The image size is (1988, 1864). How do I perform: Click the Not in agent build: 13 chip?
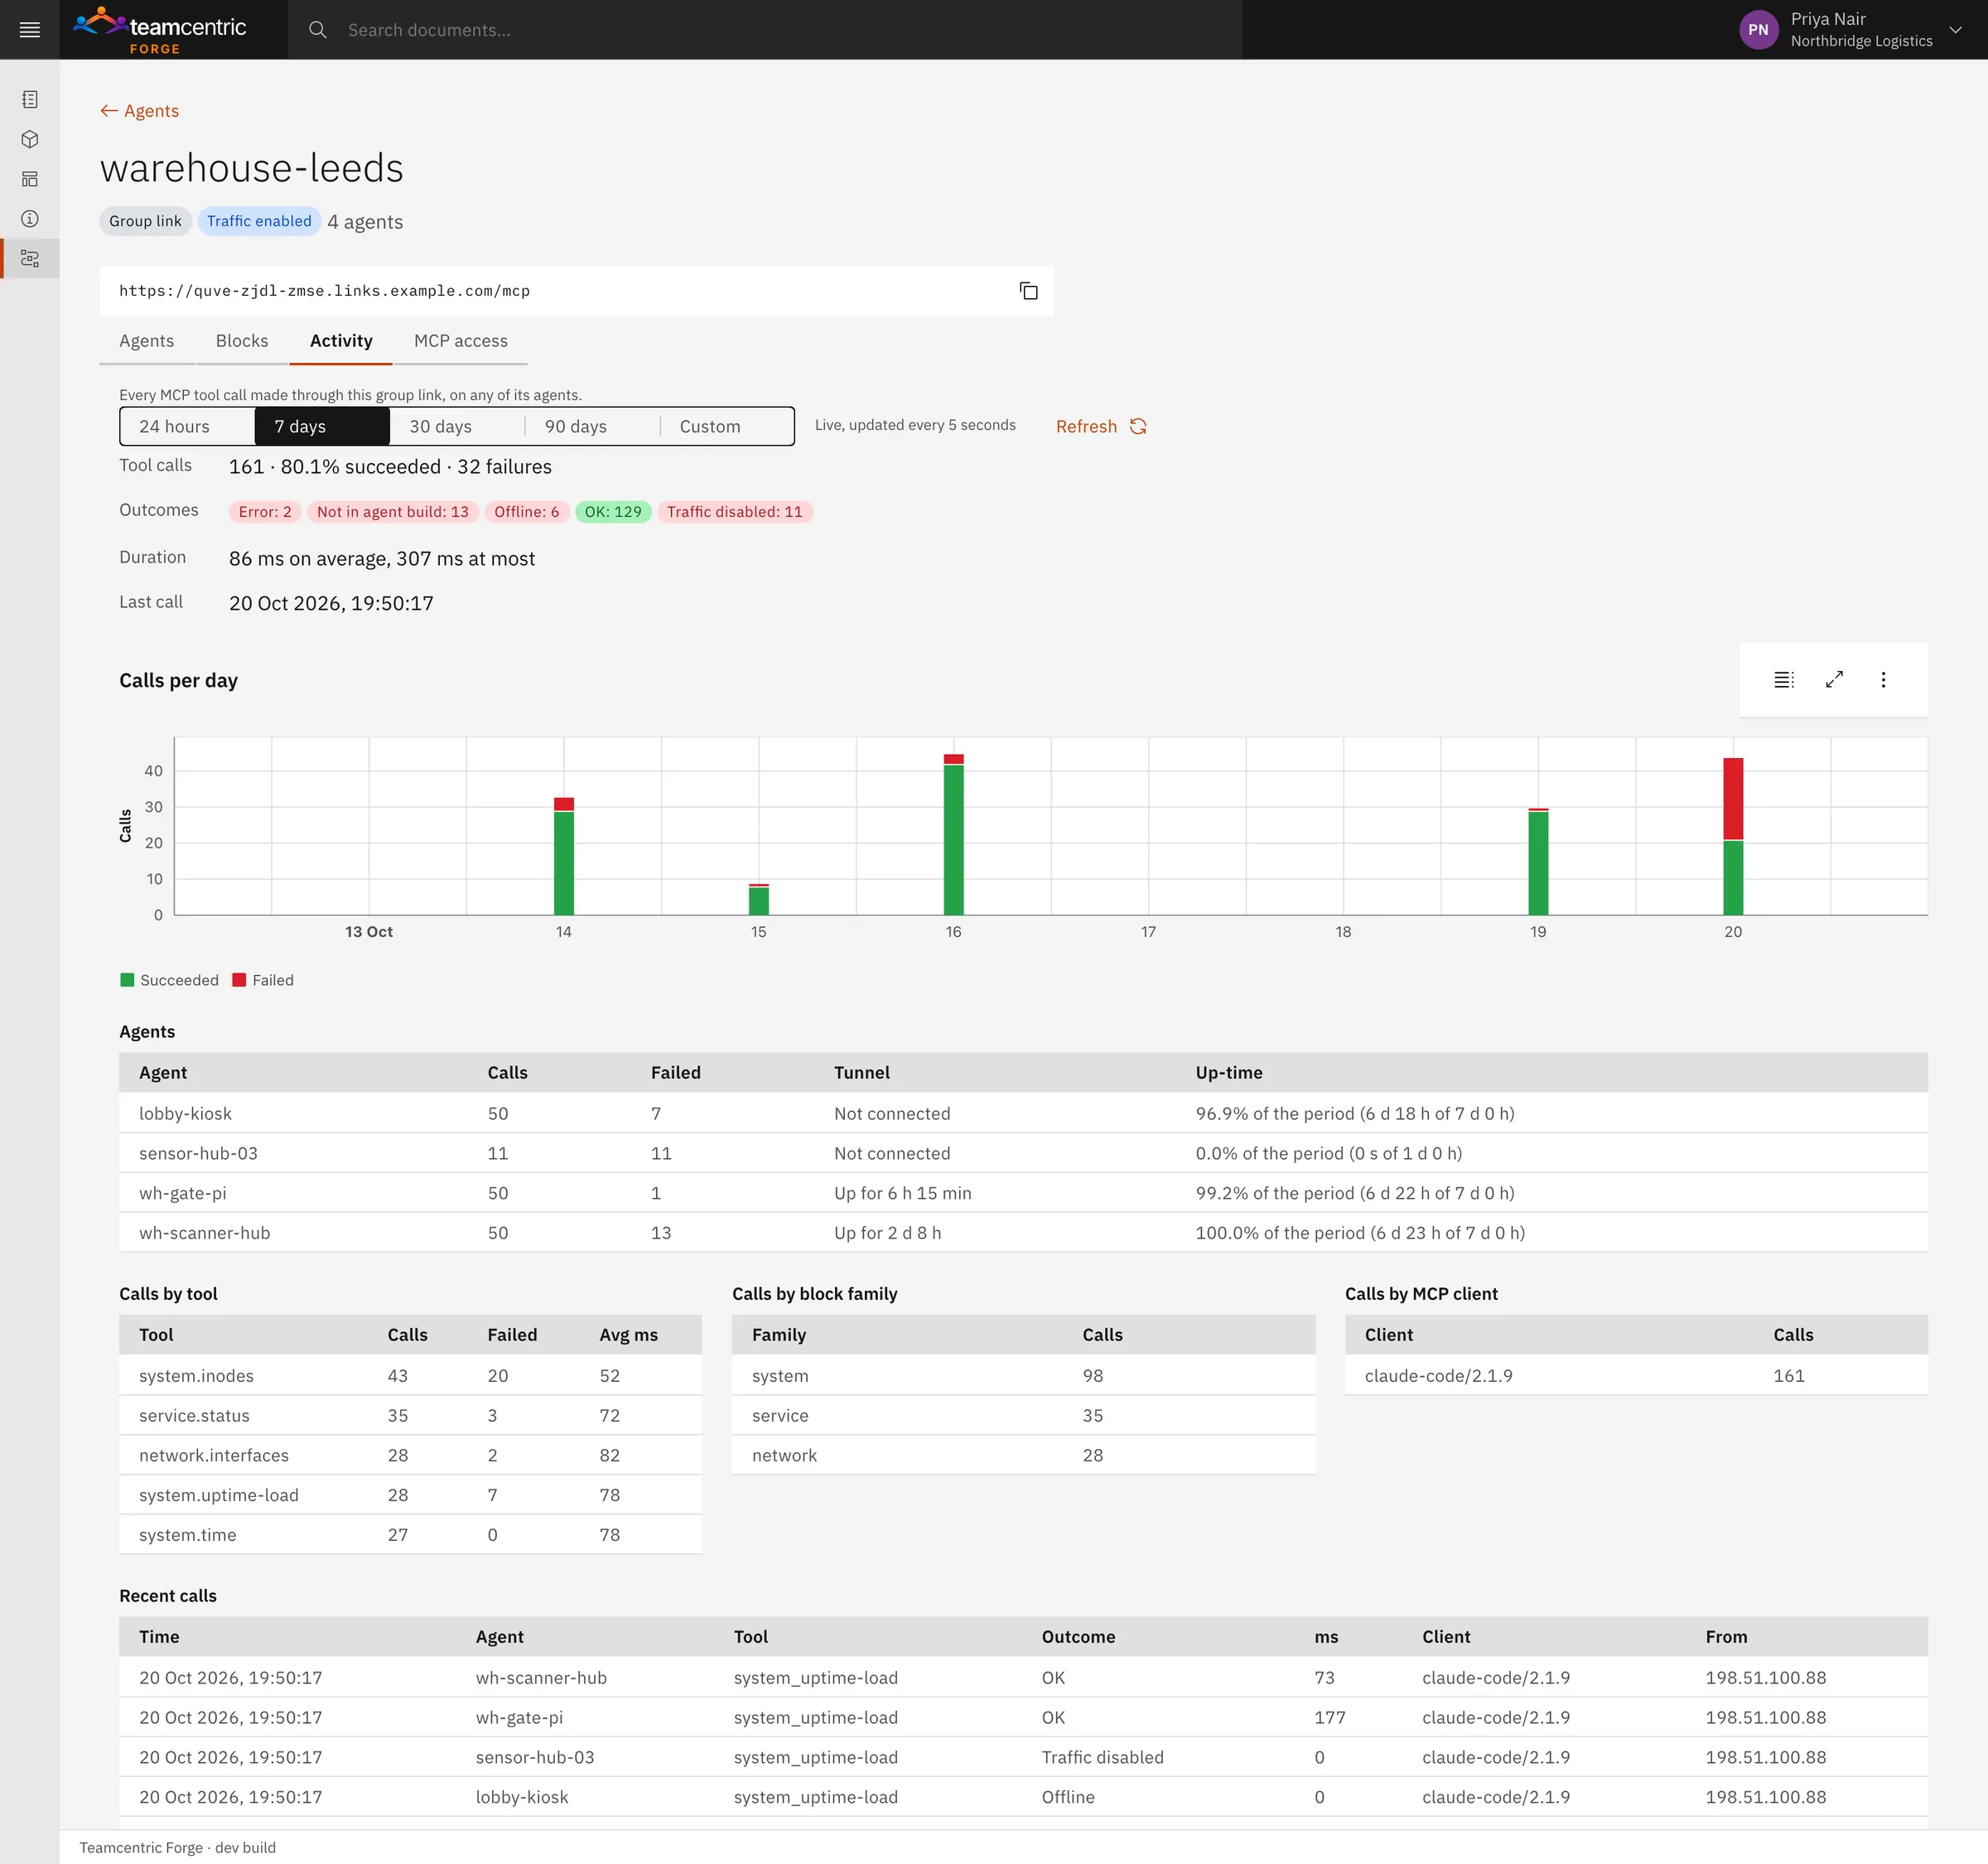393,512
